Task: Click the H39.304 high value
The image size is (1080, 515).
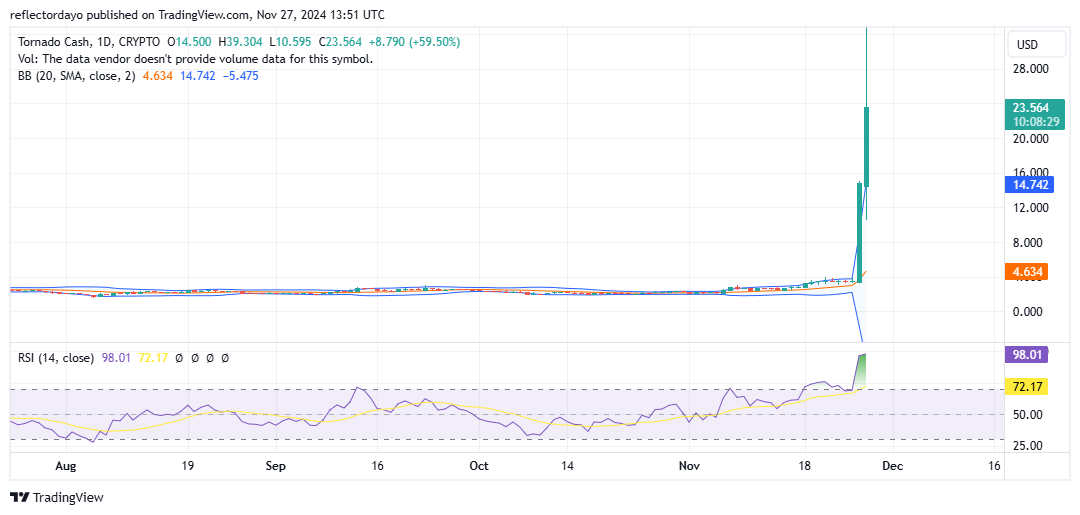Action: click(240, 42)
